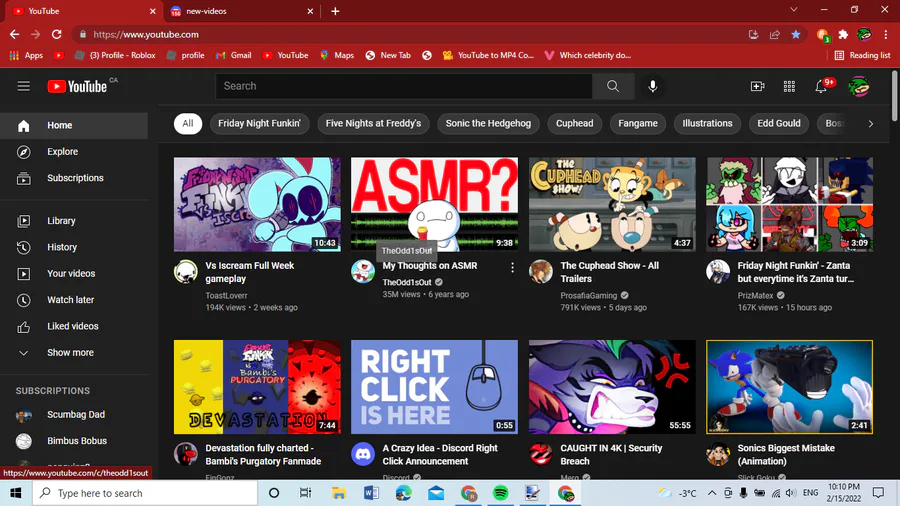This screenshot has width=900, height=506.
Task: Click the Windows taskbar search box
Action: [x=145, y=493]
